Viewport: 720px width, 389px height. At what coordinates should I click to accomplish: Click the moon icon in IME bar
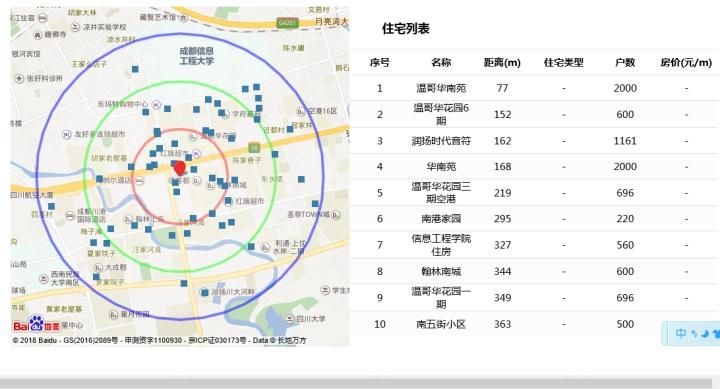point(705,333)
